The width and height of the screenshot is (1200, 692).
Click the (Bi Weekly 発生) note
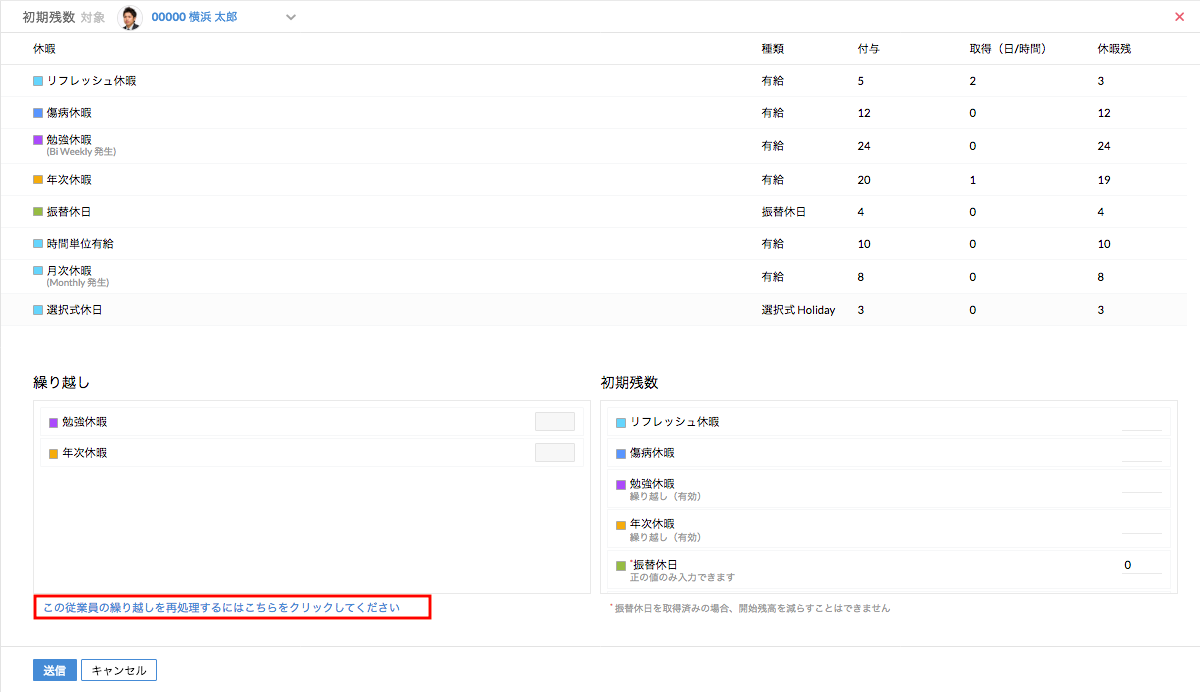click(81, 152)
